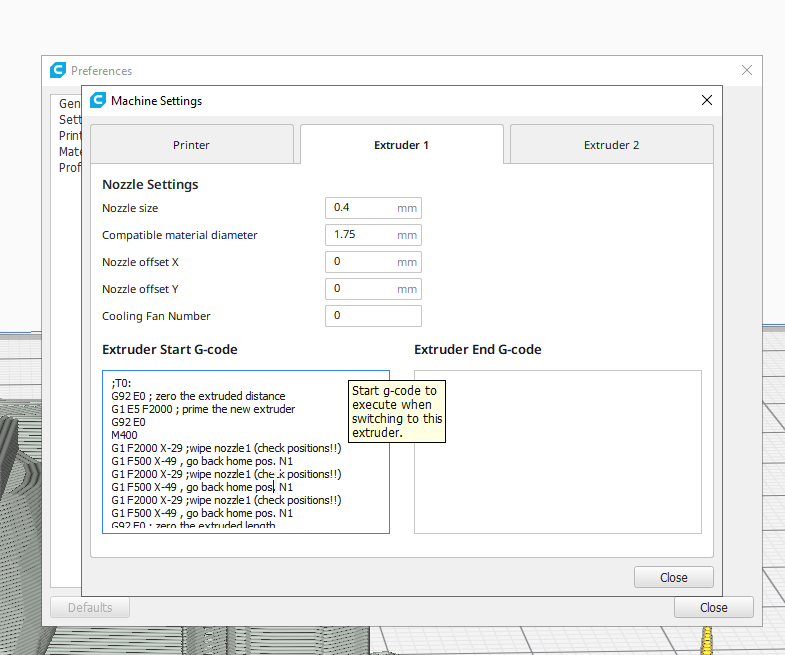The image size is (785, 655).
Task: Click the 'Nozzle Settings' heading
Action: click(150, 185)
